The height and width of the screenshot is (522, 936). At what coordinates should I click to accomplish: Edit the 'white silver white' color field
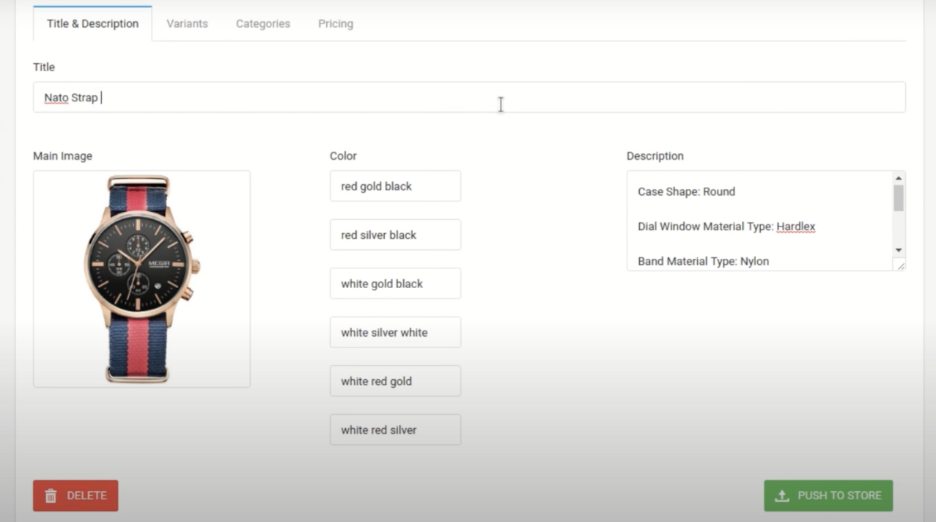pos(395,333)
